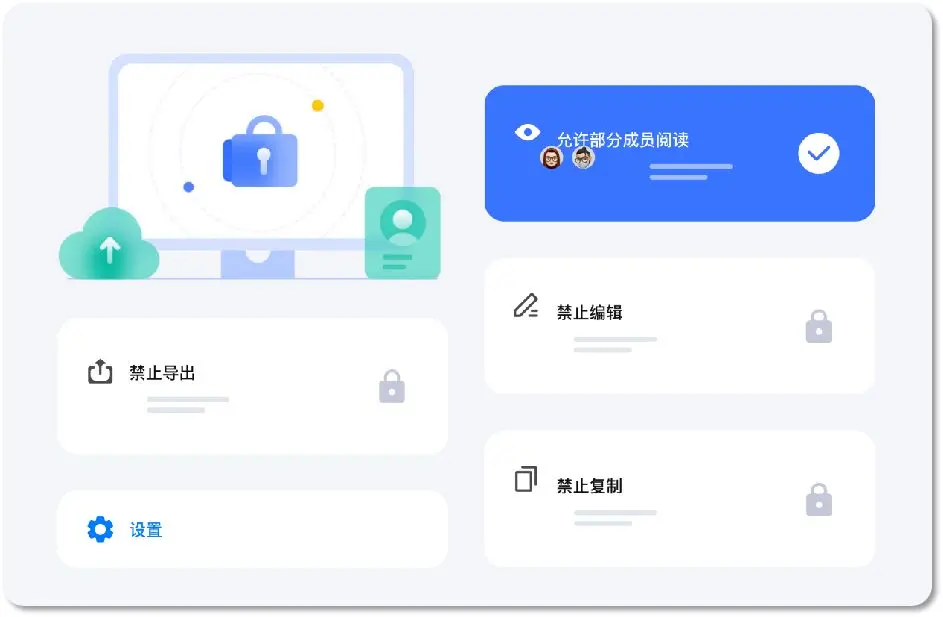Click the green ID card profile icon

(x=402, y=233)
